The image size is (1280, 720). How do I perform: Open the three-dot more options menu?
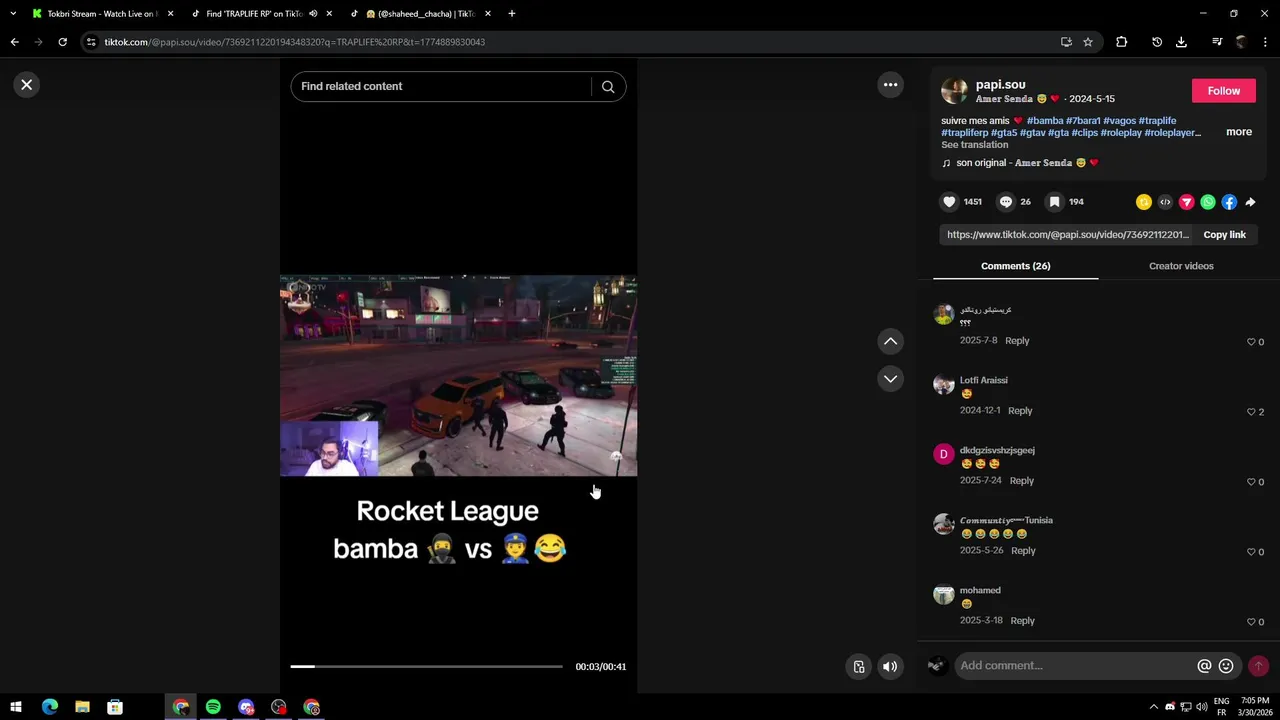point(890,85)
